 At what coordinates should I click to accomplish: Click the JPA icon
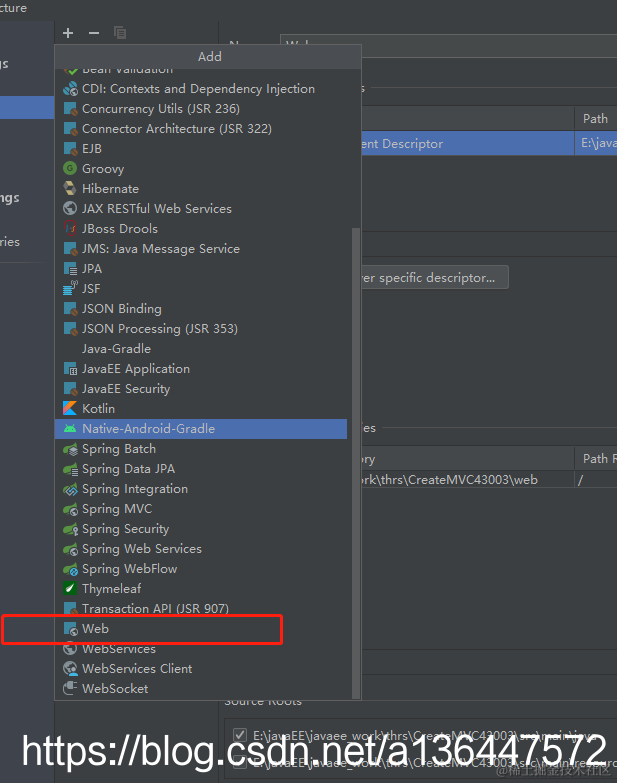[70, 269]
